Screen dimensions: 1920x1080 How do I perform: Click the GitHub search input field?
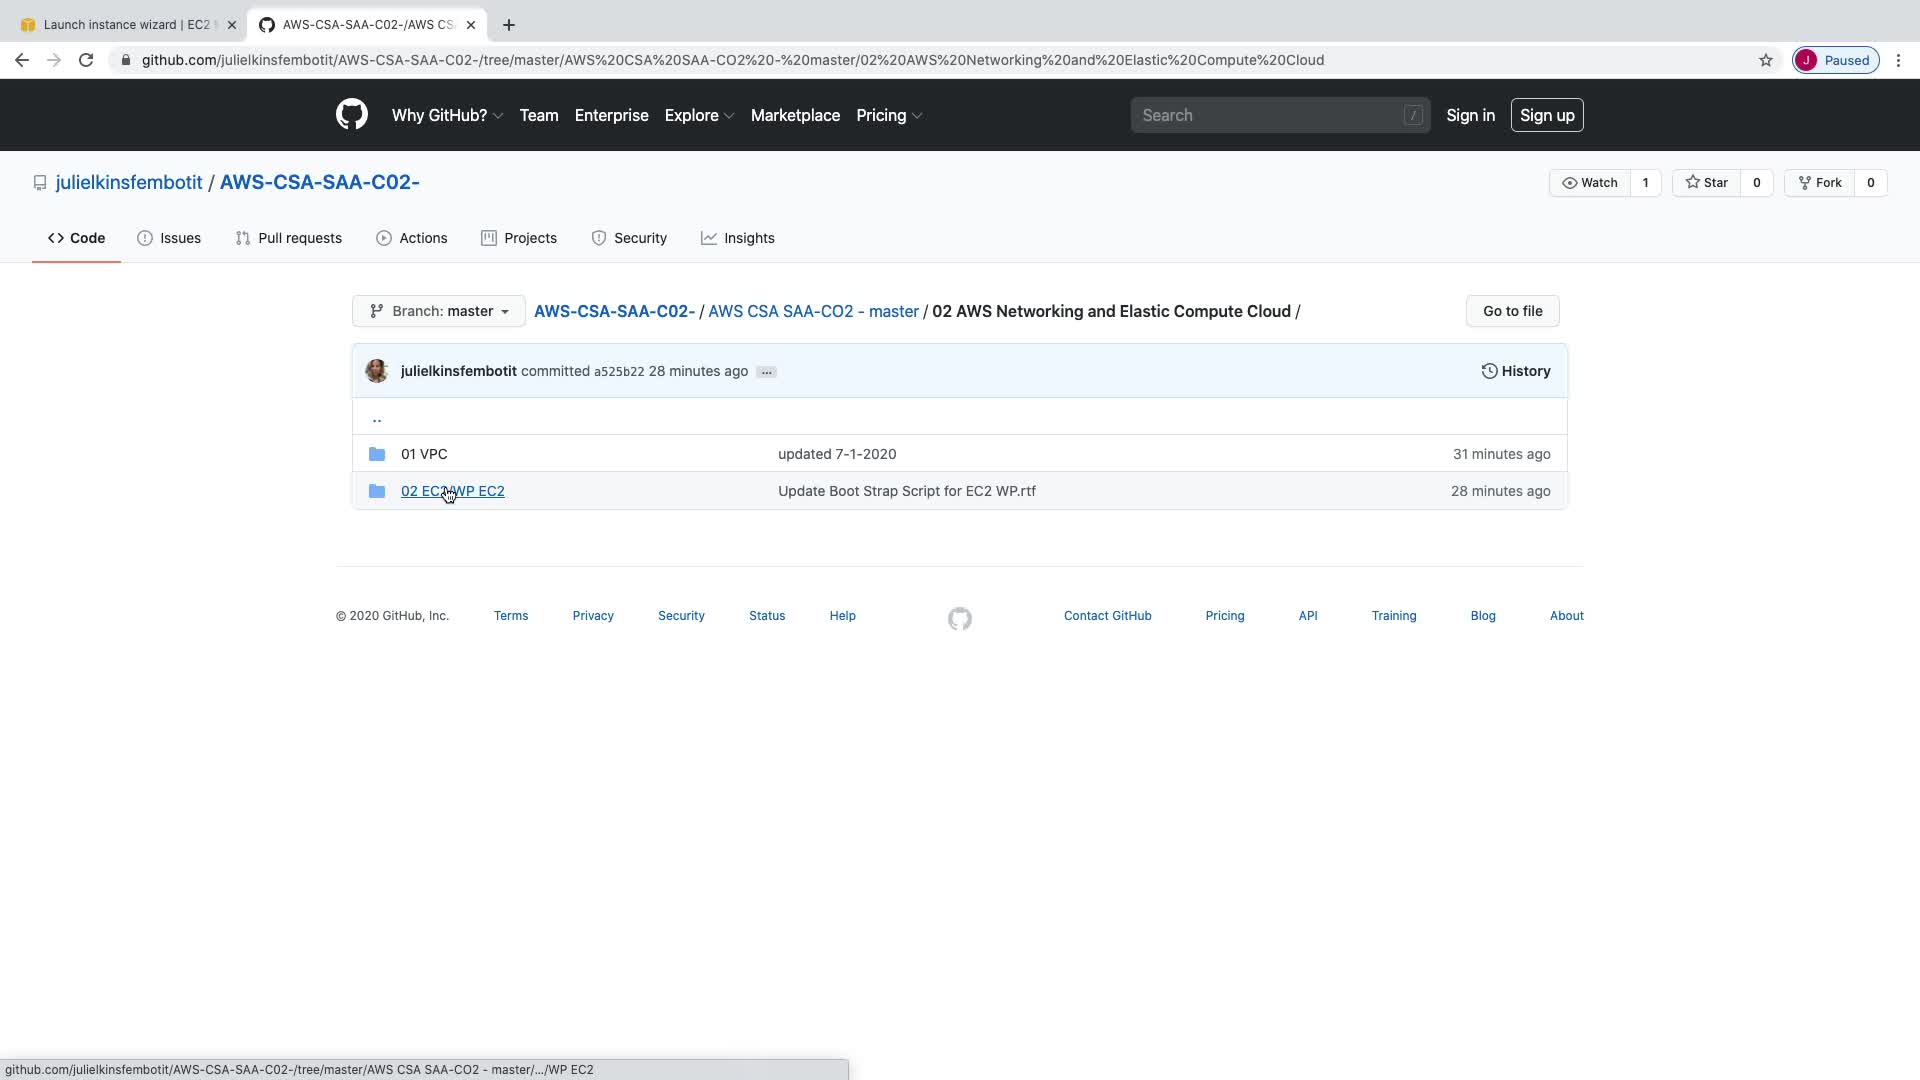1270,115
